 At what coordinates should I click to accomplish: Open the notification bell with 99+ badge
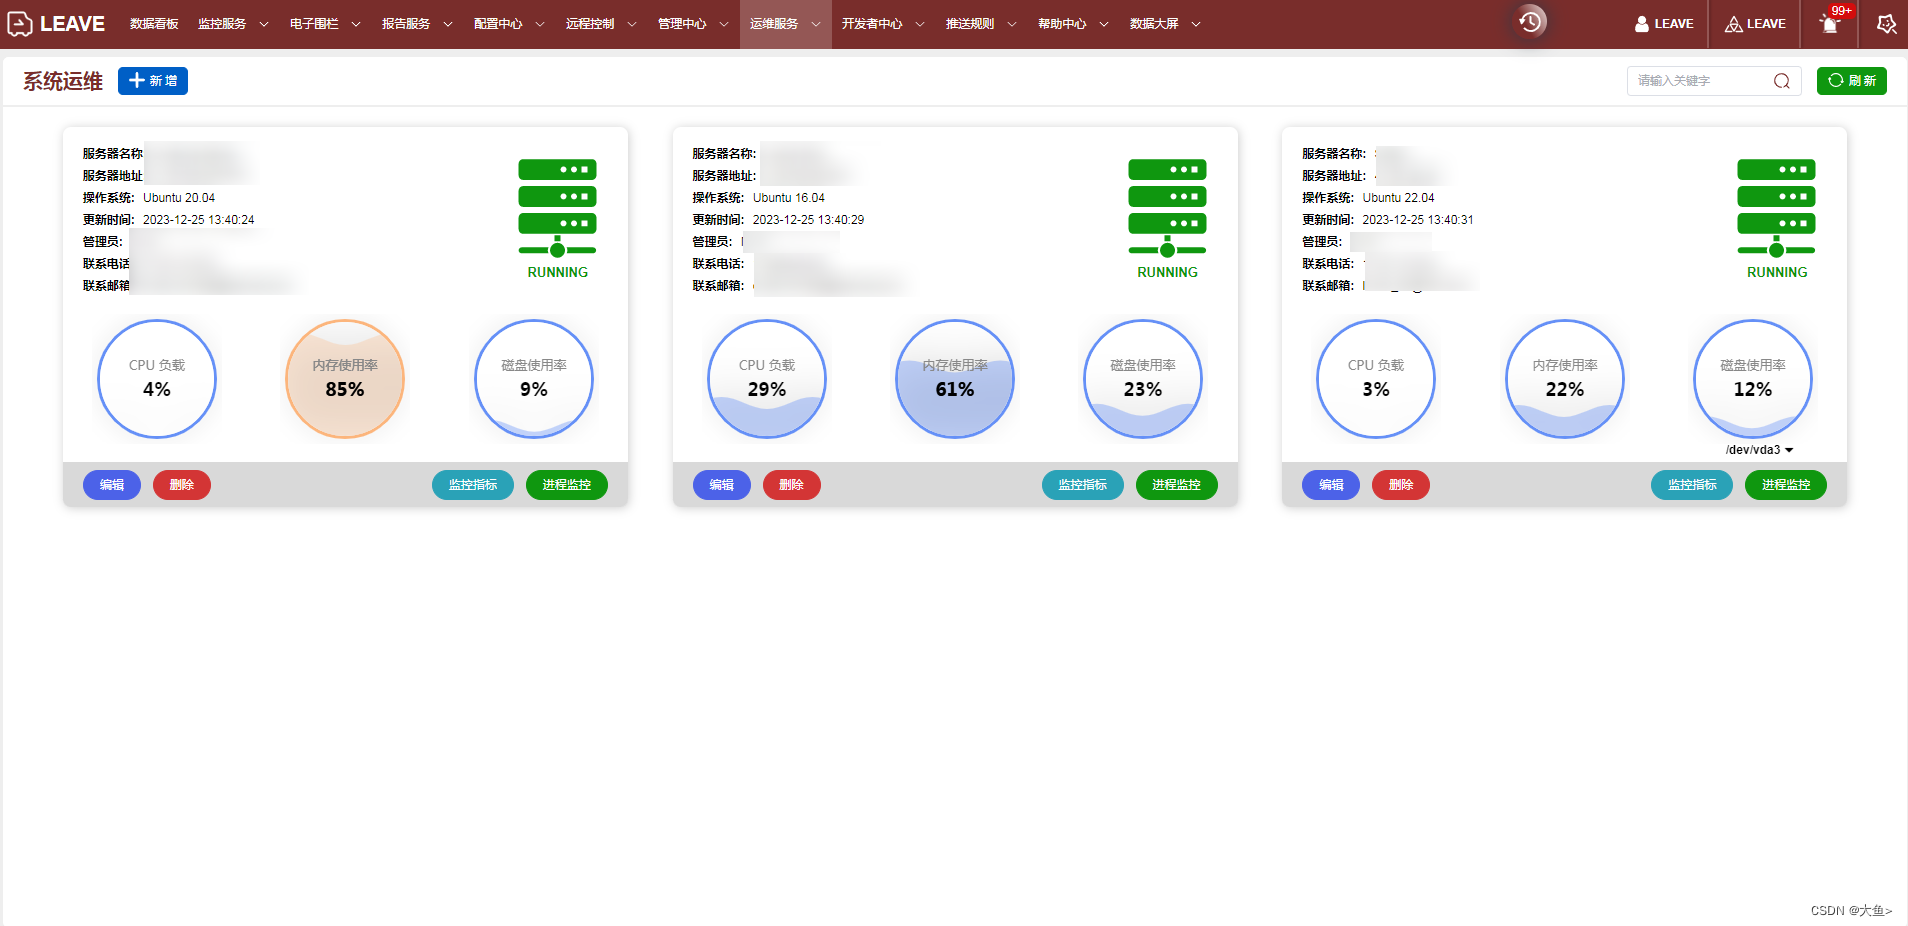pos(1830,23)
